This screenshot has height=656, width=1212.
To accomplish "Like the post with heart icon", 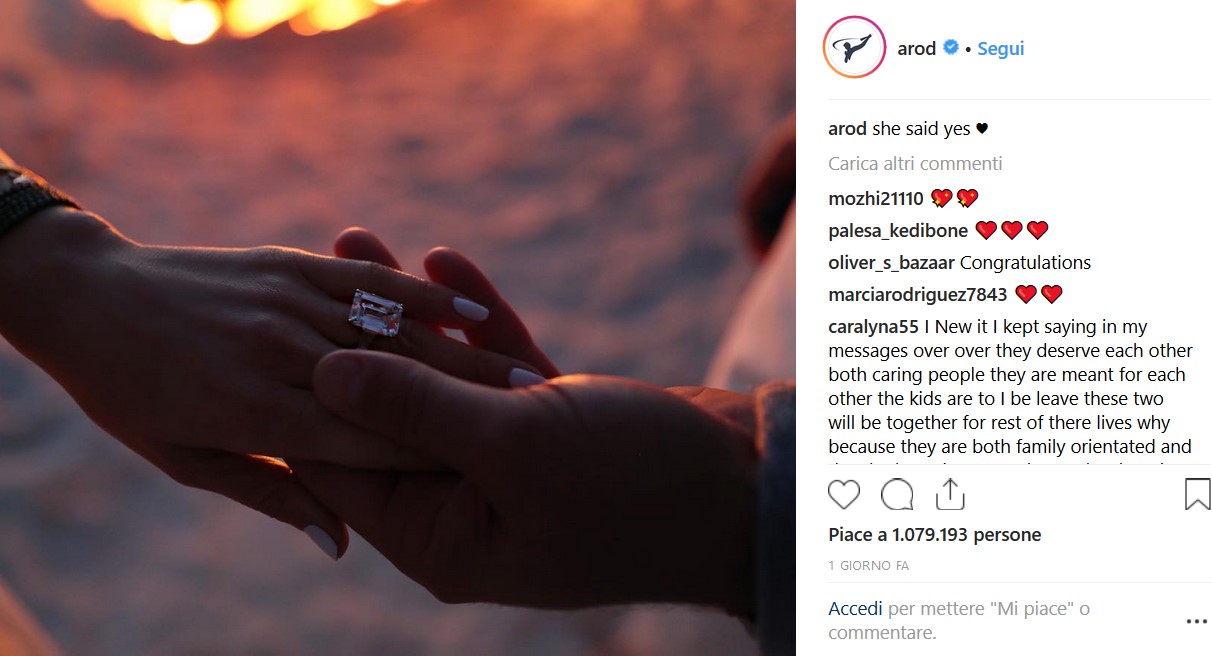I will [844, 495].
